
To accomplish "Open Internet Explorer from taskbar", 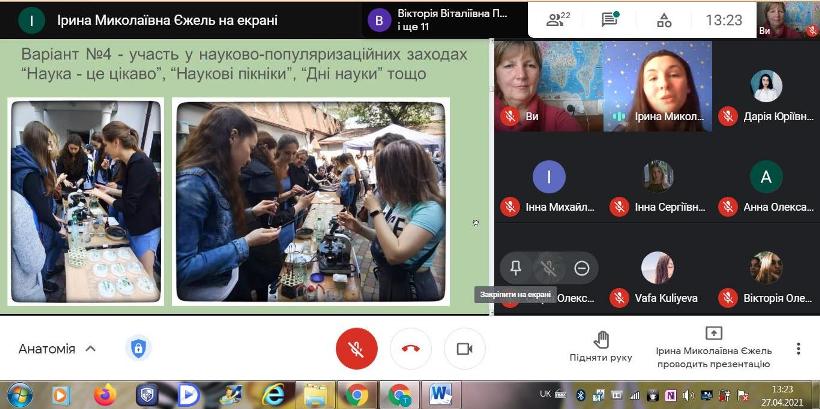I will coord(273,395).
